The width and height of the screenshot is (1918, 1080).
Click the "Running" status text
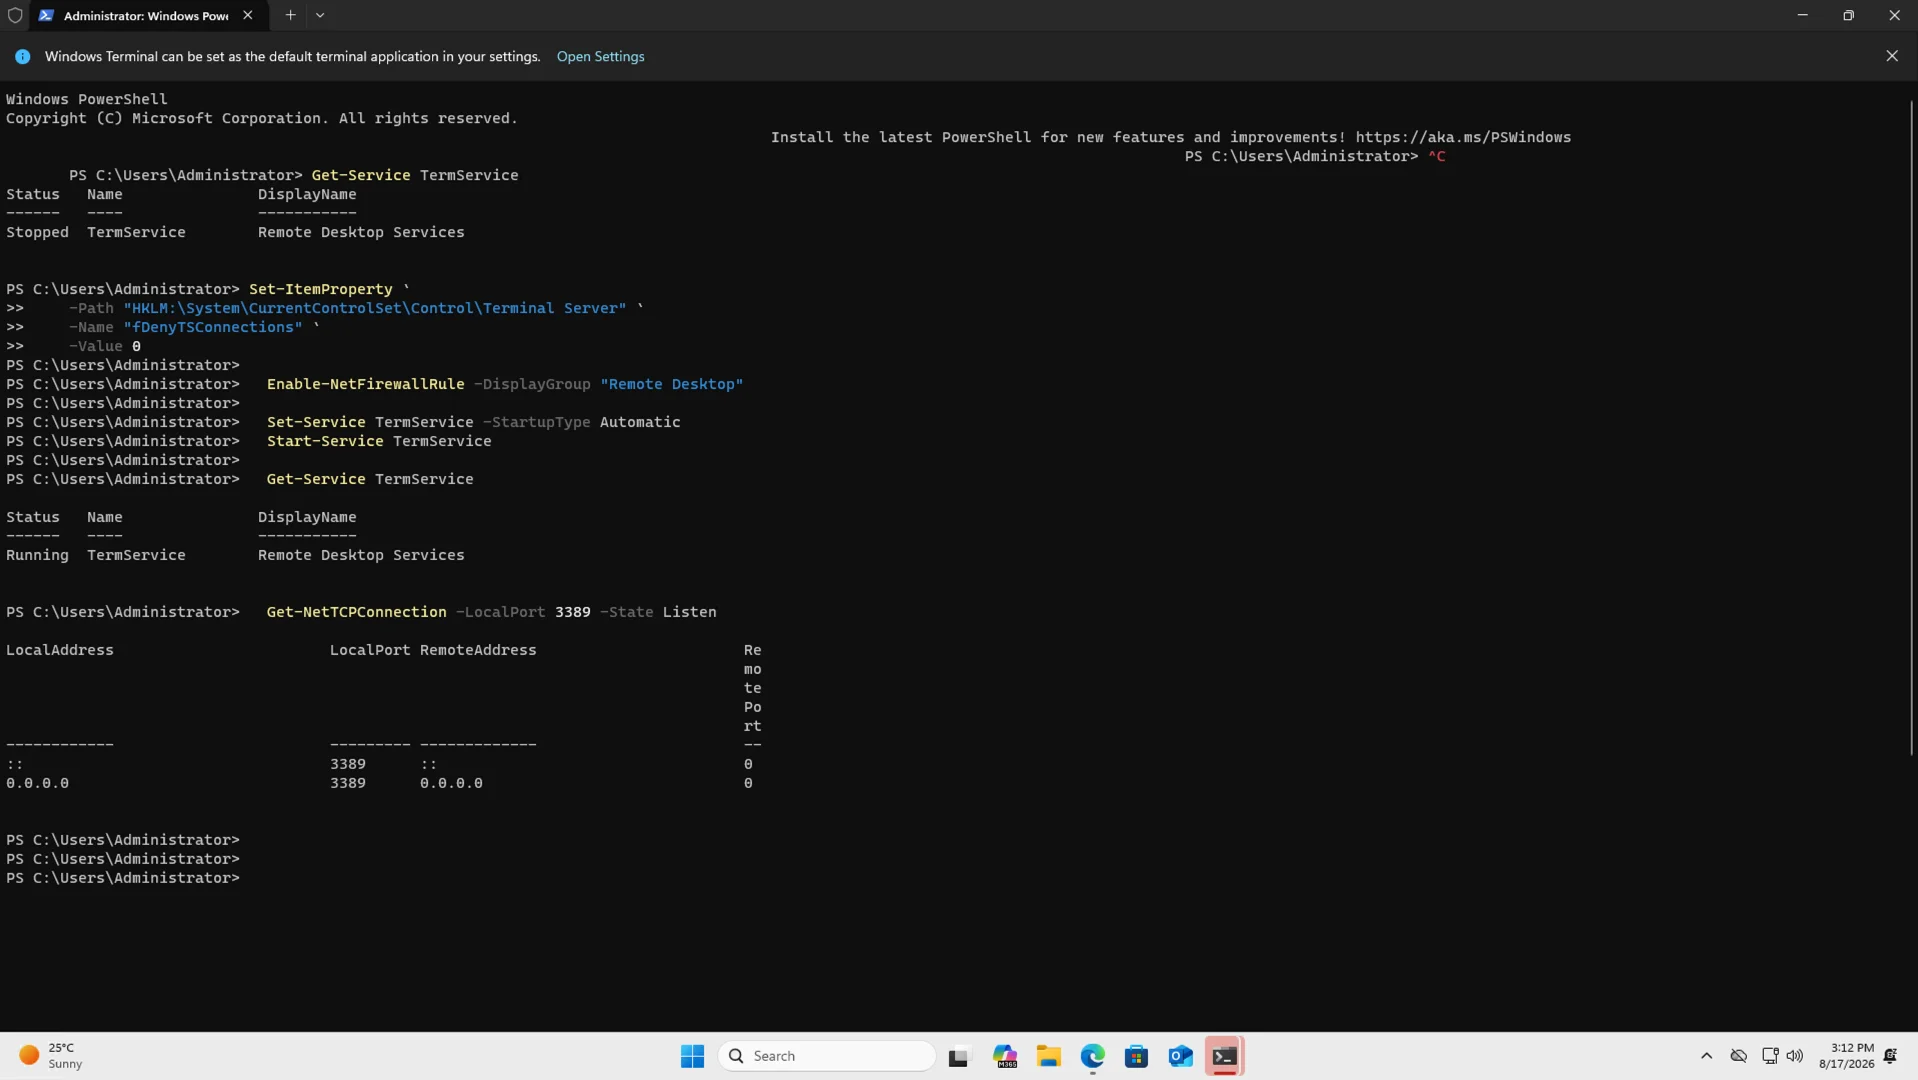click(x=37, y=555)
